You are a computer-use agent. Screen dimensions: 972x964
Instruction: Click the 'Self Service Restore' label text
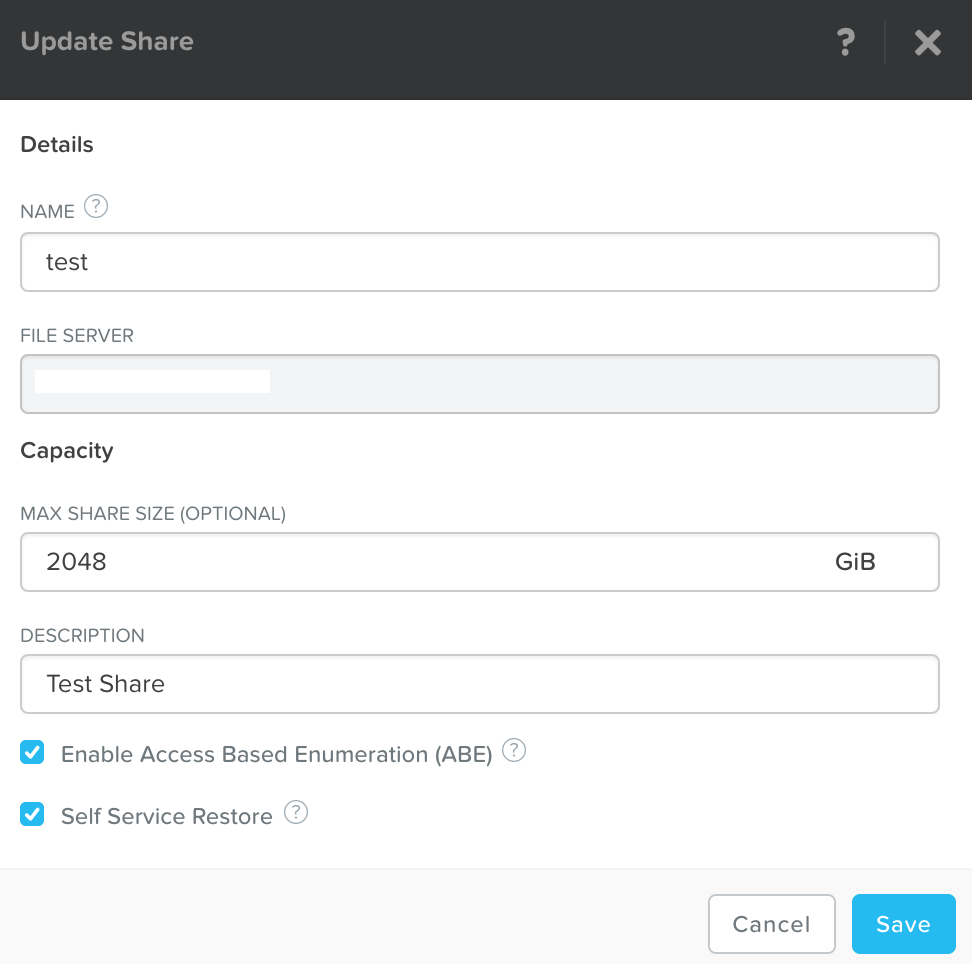[166, 817]
